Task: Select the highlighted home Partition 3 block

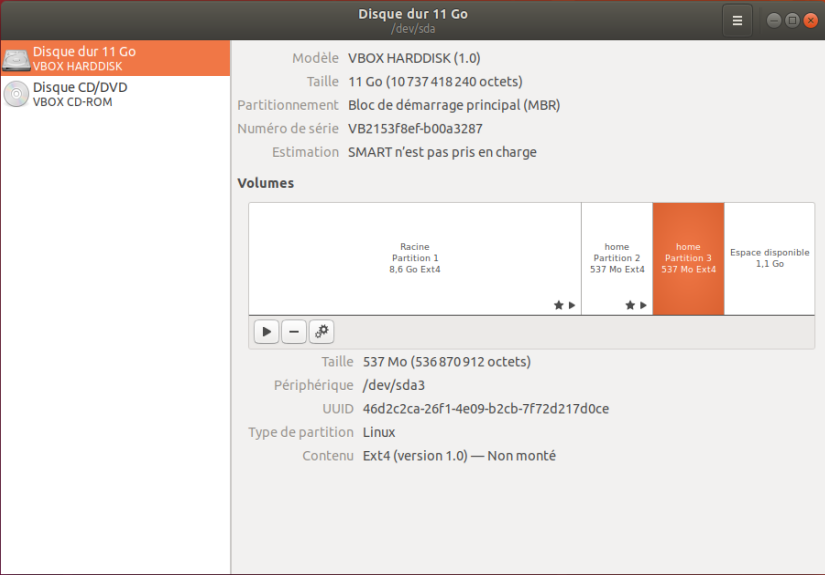Action: click(x=688, y=258)
